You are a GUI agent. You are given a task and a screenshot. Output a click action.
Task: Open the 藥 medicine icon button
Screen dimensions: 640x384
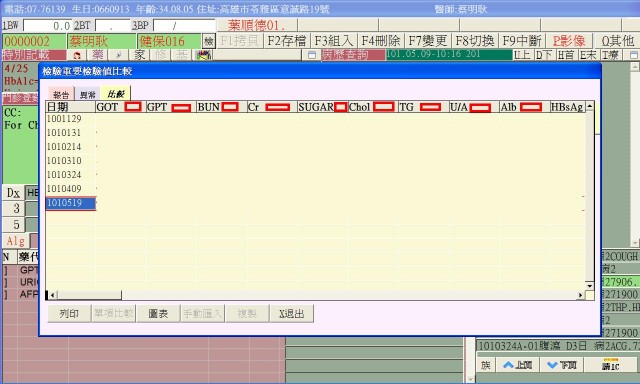coord(98,55)
